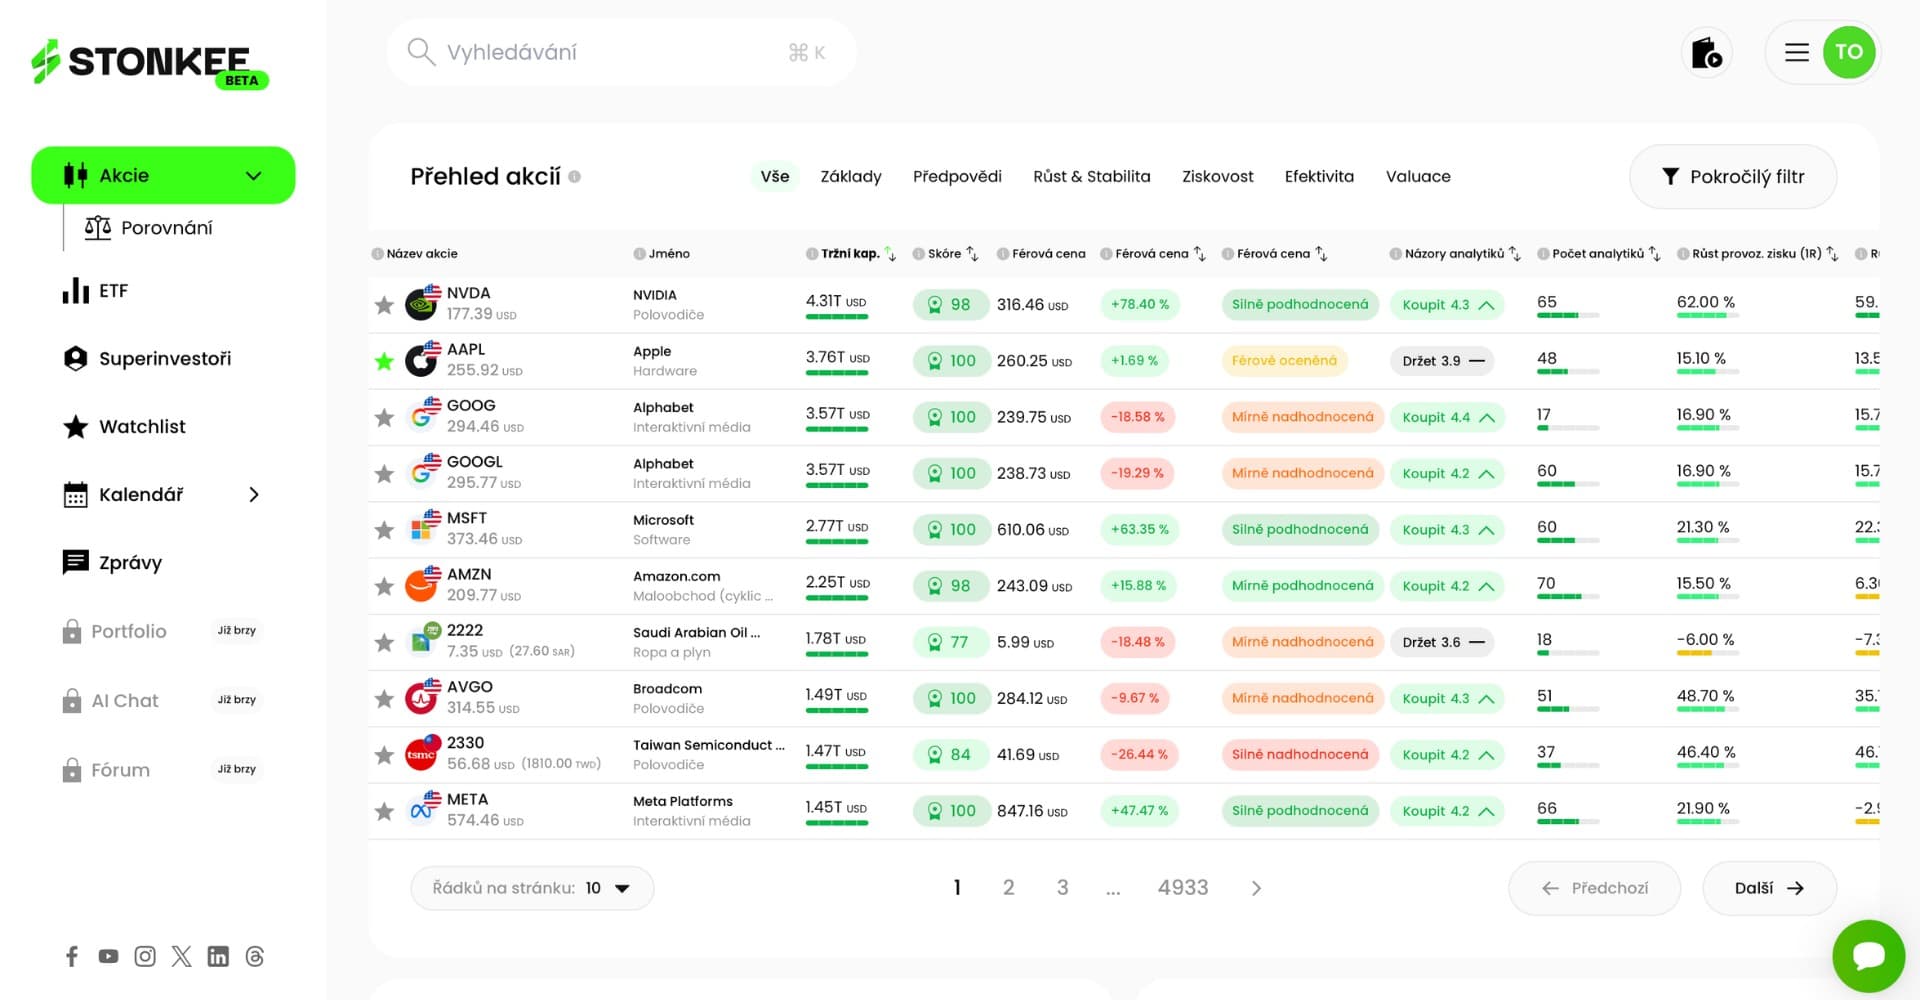Open Watchlist from sidebar
This screenshot has height=1000, width=1920.
[x=124, y=427]
